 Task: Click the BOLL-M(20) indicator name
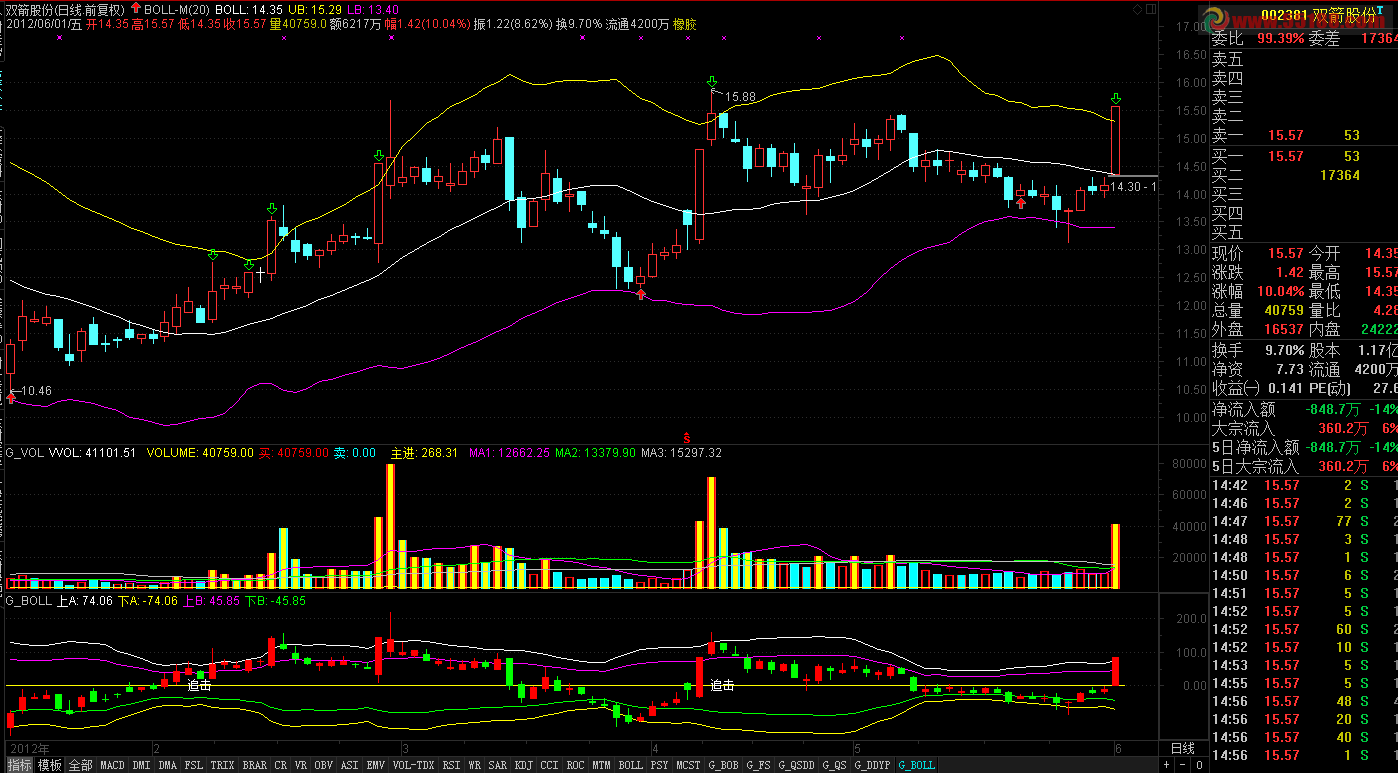(x=178, y=9)
